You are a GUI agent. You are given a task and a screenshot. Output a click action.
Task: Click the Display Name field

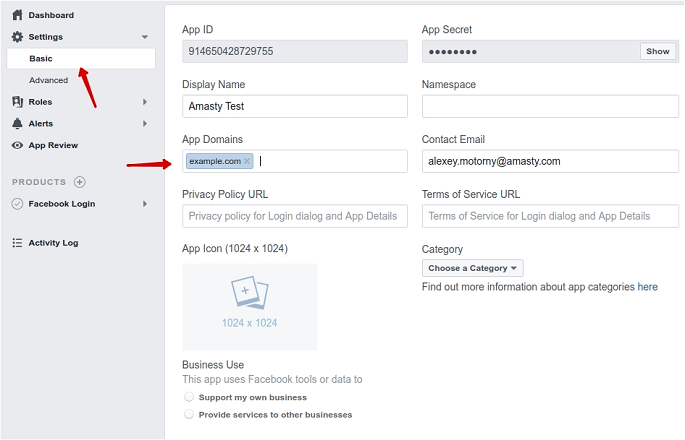click(295, 106)
